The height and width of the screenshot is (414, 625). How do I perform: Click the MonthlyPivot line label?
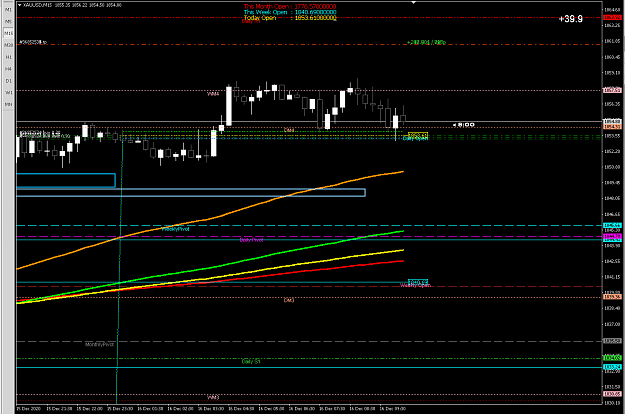click(x=100, y=344)
